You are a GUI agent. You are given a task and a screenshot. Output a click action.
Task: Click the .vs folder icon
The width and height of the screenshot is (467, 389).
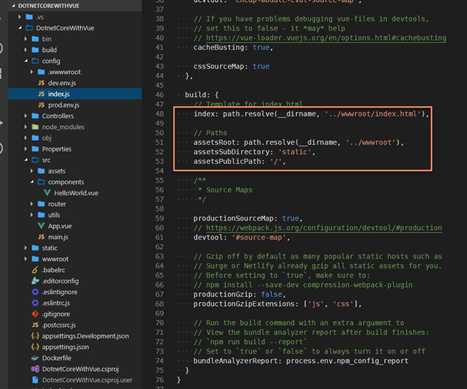(x=29, y=17)
